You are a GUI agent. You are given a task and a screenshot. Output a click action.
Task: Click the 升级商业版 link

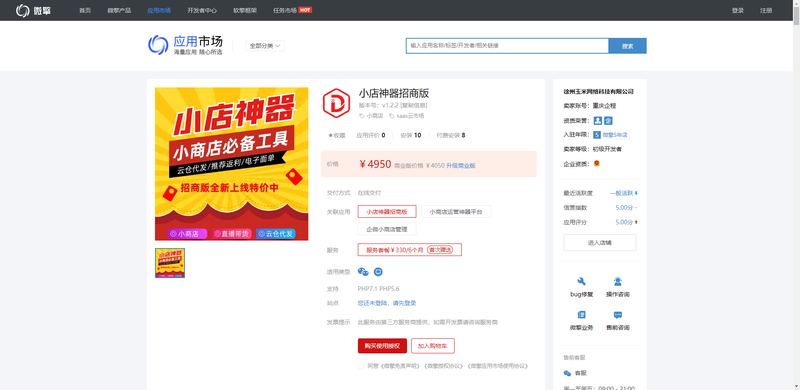pyautogui.click(x=461, y=165)
